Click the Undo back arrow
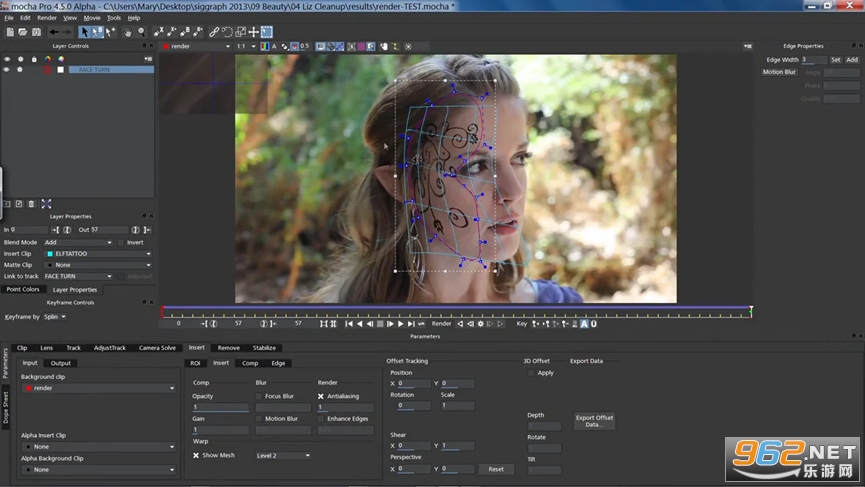This screenshot has height=487, width=865. [x=54, y=32]
